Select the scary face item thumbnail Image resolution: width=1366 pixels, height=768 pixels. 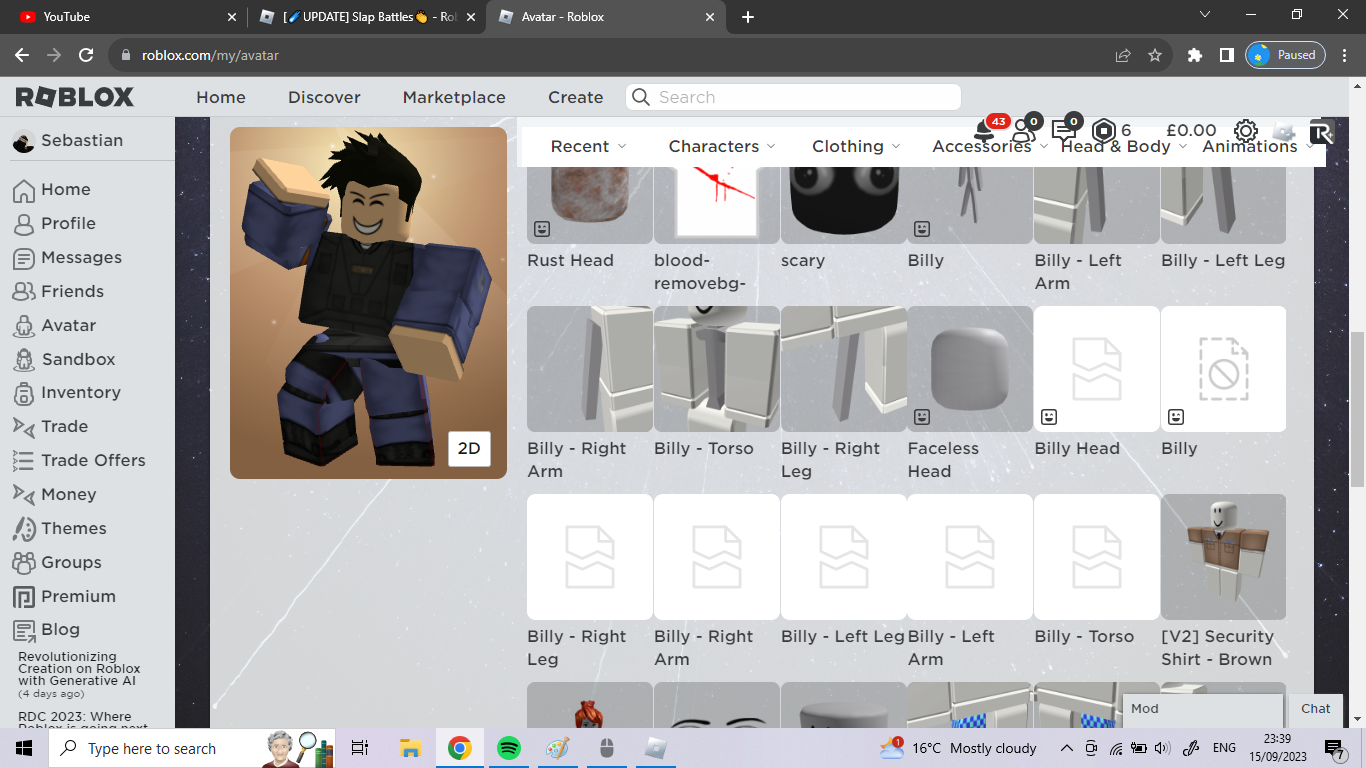coord(844,205)
